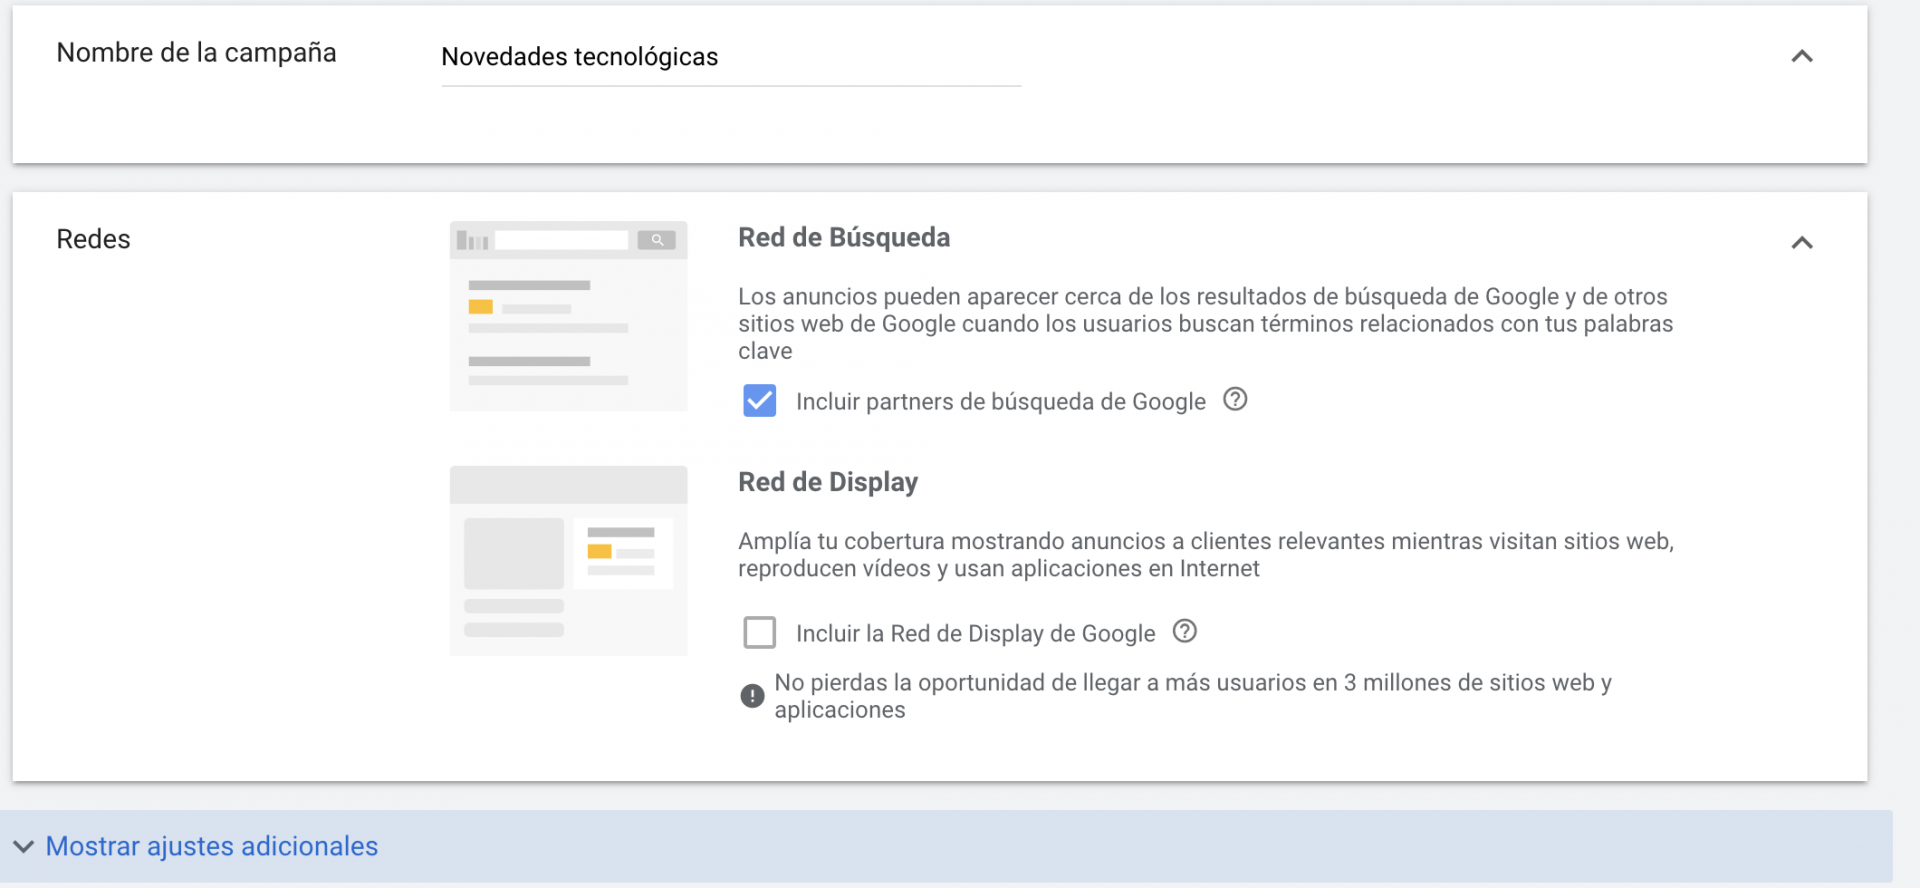1920x888 pixels.
Task: Collapse the Nombre de la campaña section
Action: click(1801, 57)
